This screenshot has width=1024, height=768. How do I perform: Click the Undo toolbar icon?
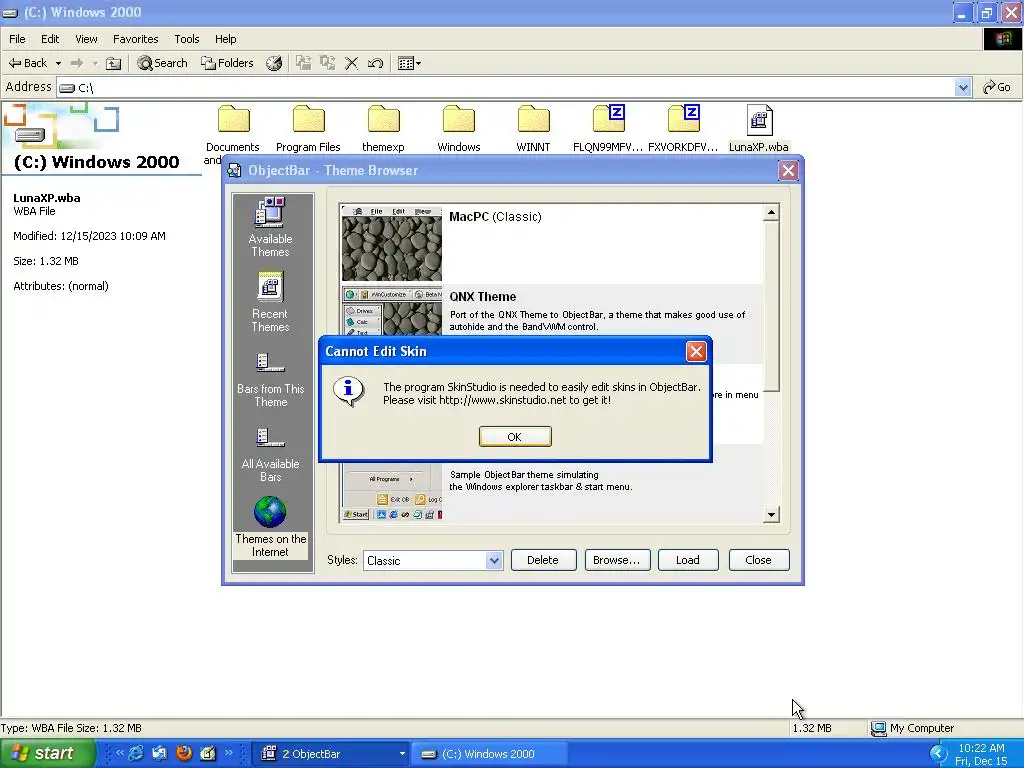point(376,63)
